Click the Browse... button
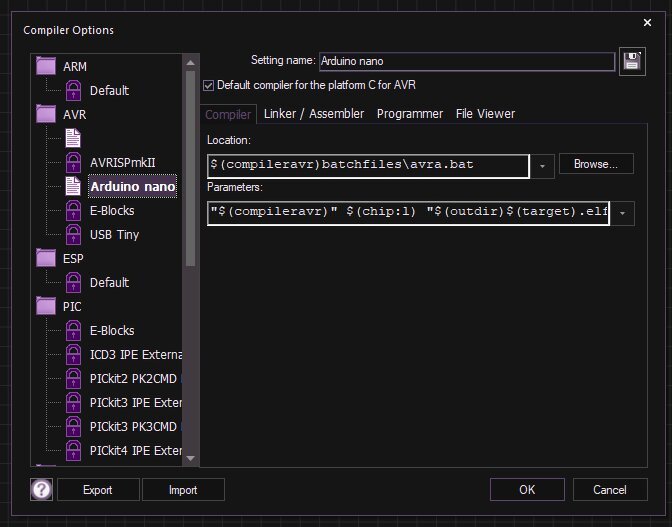Viewport: 672px width, 527px height. coord(596,164)
